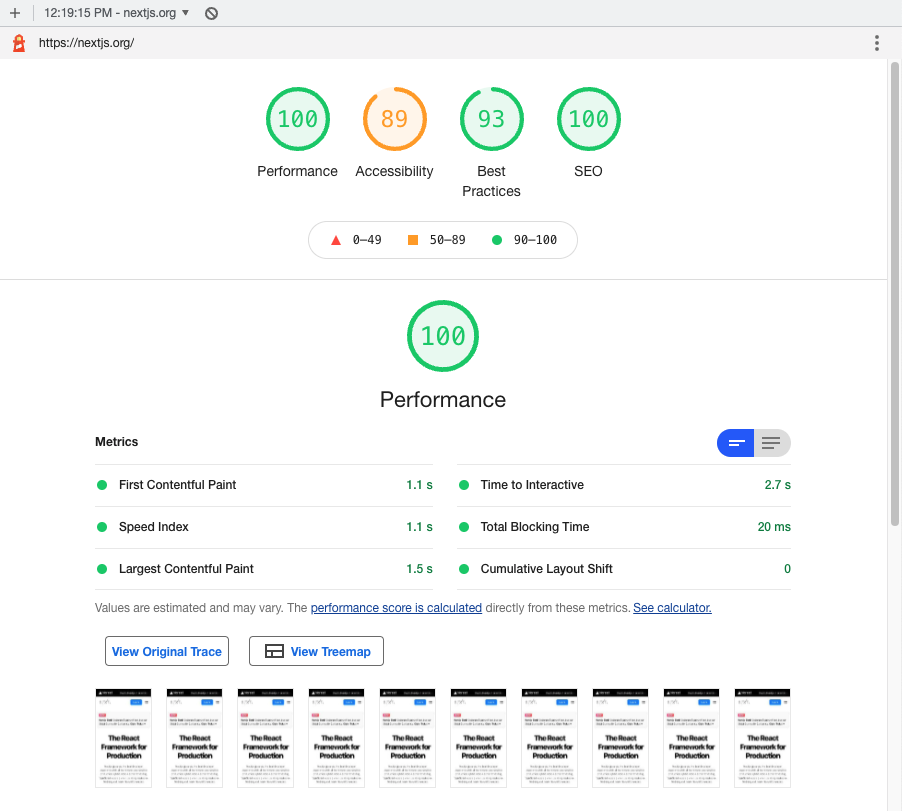The width and height of the screenshot is (902, 811).
Task: Click the nextjs.org URL link
Action: (x=86, y=43)
